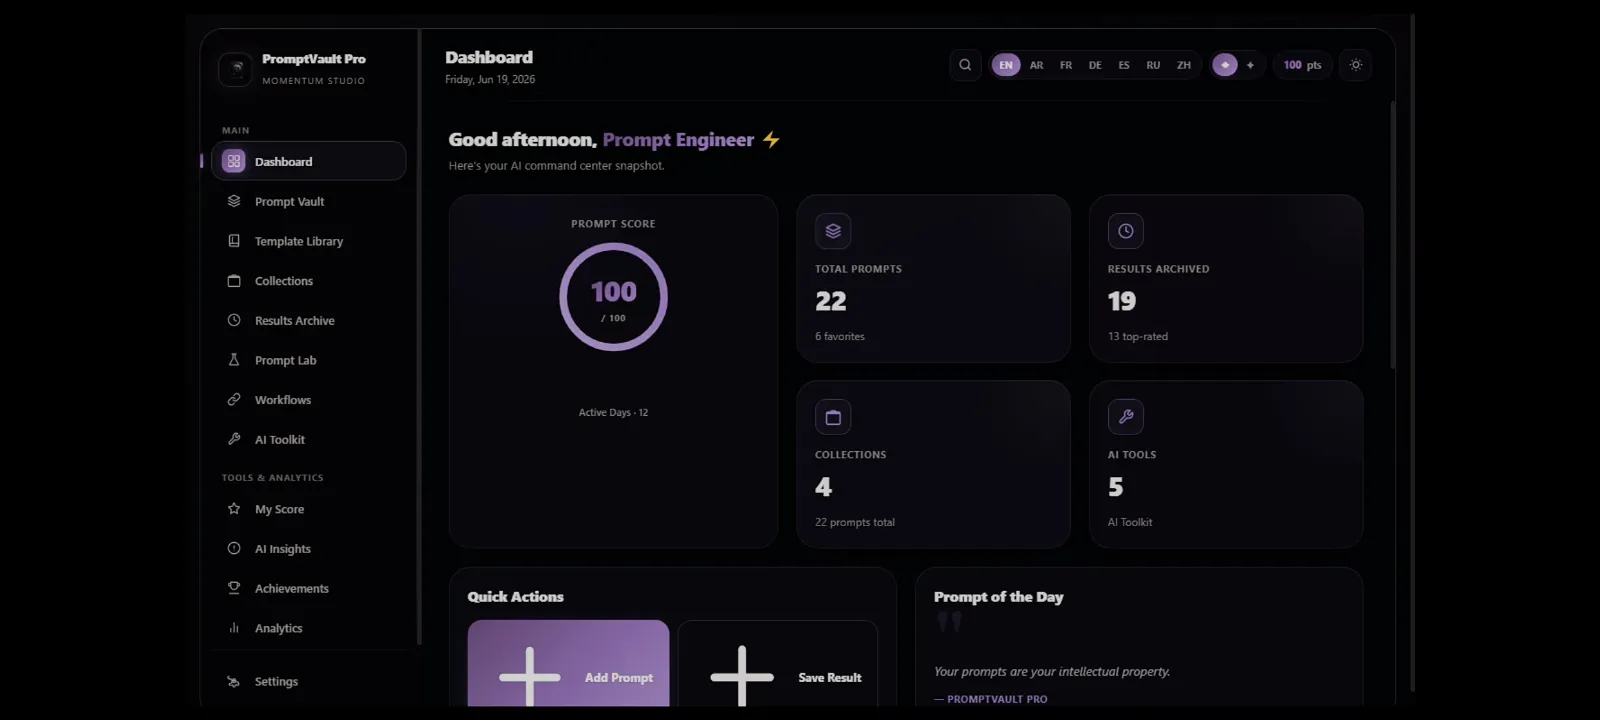Open AI Insights in sidebar

click(x=308, y=549)
